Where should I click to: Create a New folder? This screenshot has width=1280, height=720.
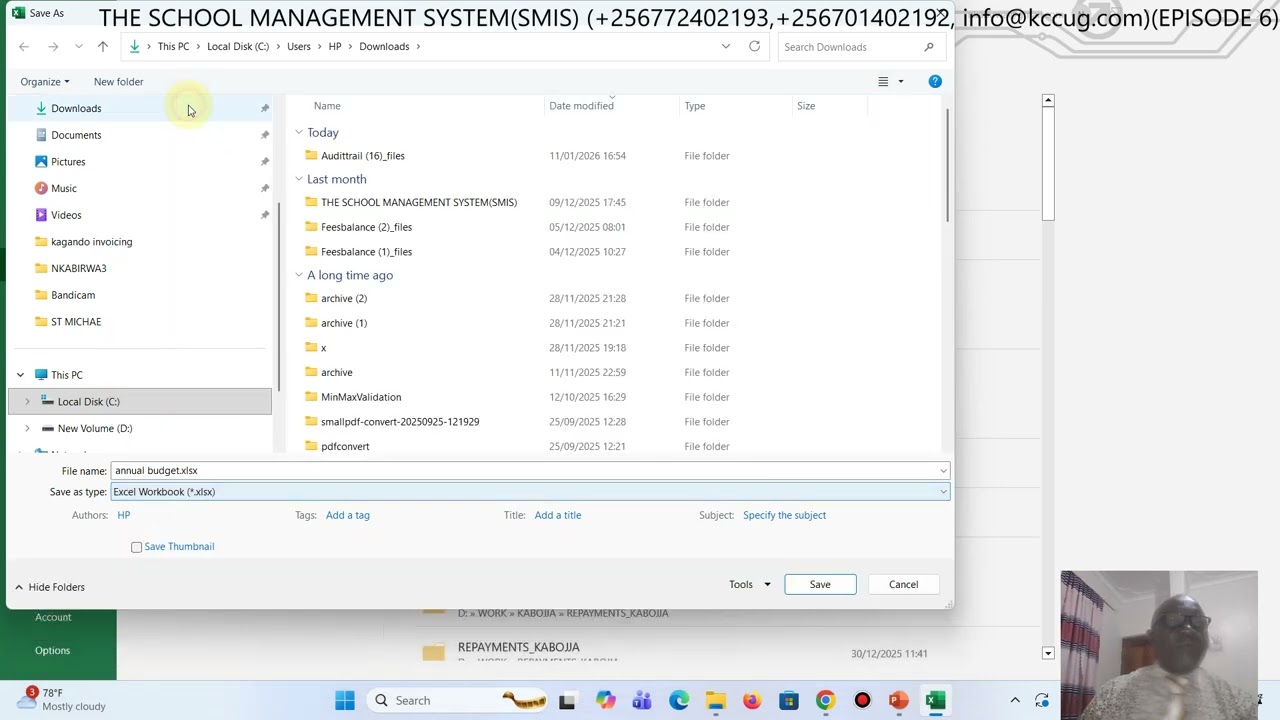[119, 82]
